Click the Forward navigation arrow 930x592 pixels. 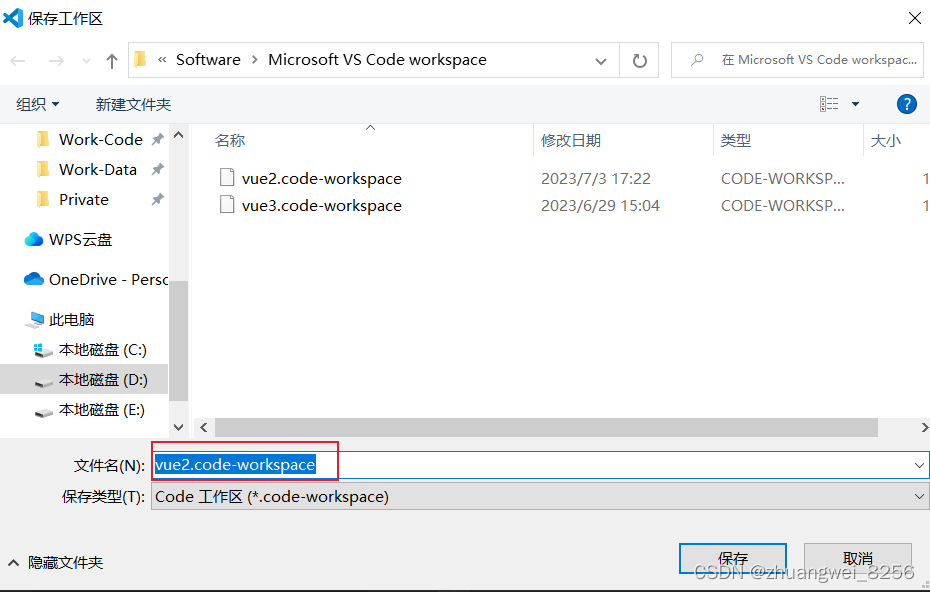56,61
